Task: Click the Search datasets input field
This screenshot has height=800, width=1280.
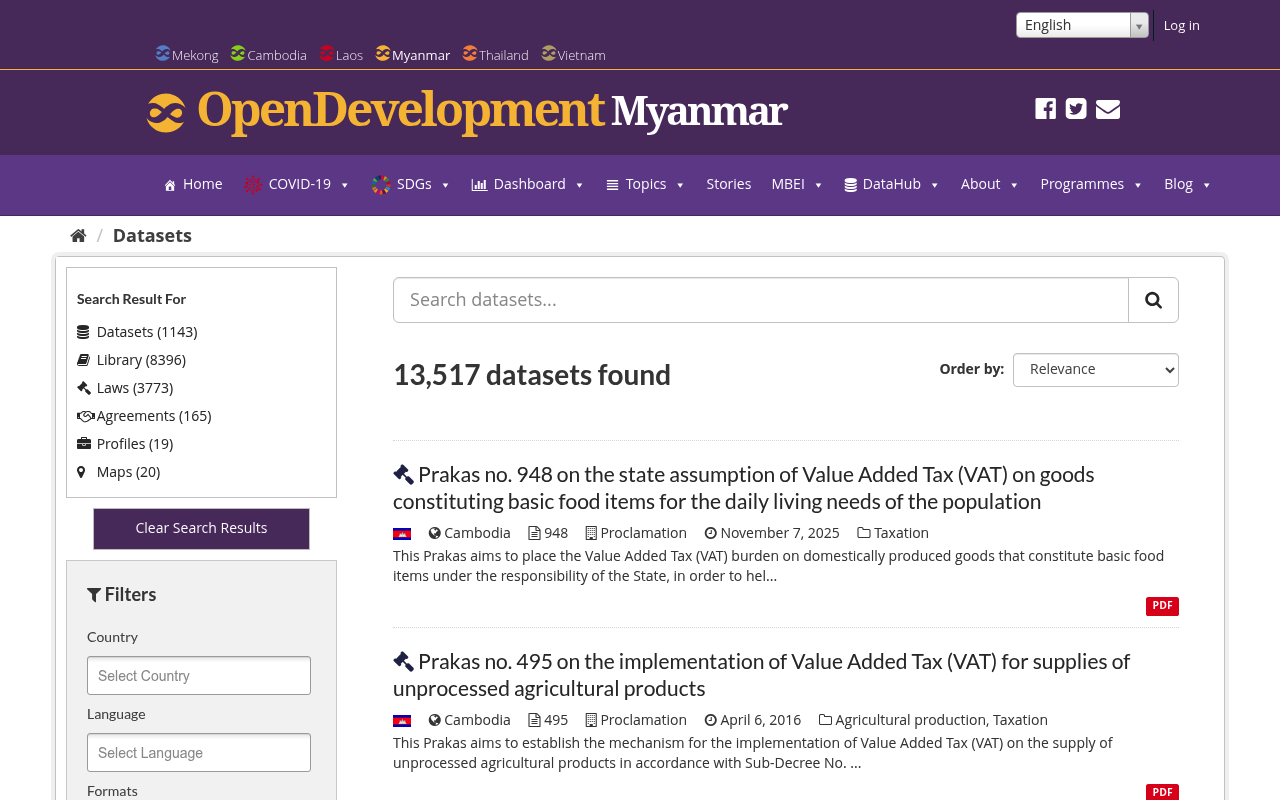Action: (x=761, y=300)
